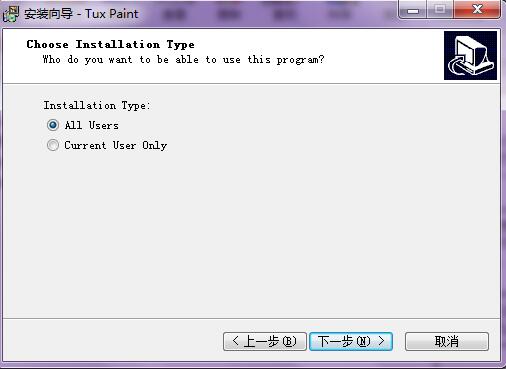Viewport: 506px width, 369px height.
Task: Click the computer setup graphic in the header
Action: click(470, 55)
